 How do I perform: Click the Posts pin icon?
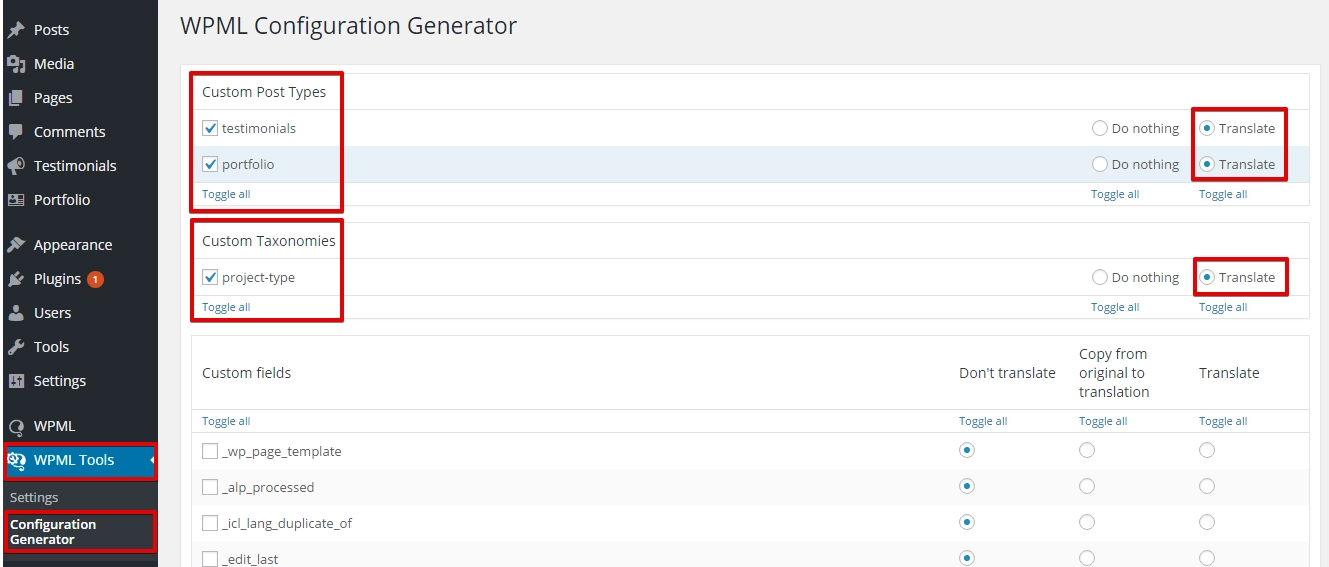click(x=16, y=30)
